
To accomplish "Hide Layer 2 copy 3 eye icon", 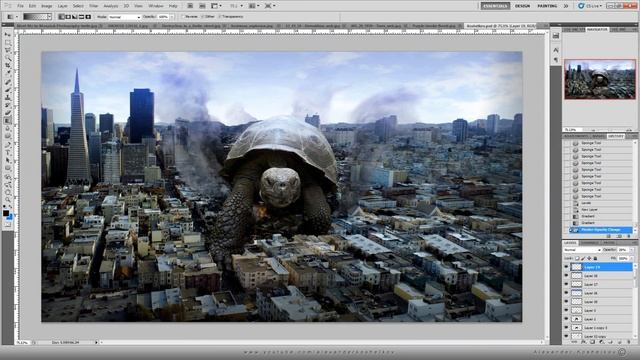I will [x=566, y=327].
